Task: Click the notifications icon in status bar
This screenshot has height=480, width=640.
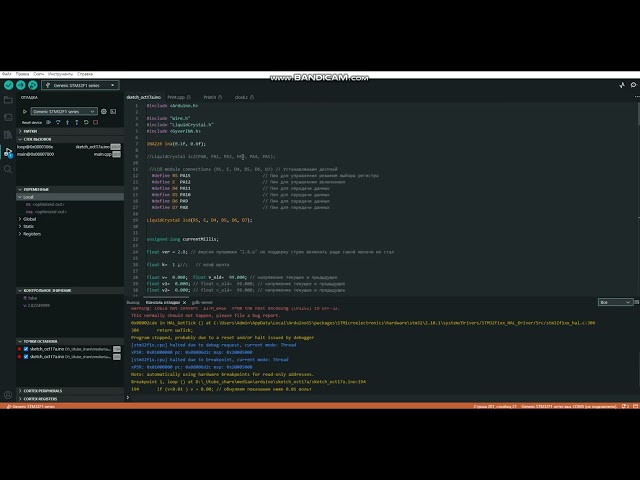Action: 625,407
